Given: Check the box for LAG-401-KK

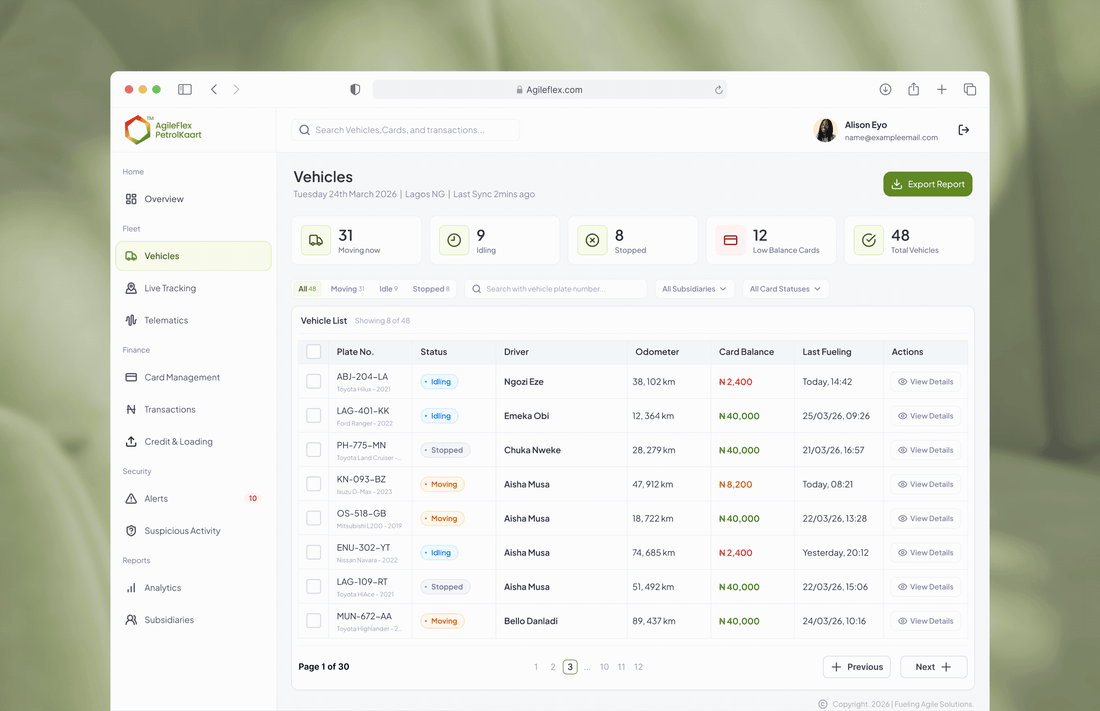Looking at the screenshot, I should click(314, 416).
